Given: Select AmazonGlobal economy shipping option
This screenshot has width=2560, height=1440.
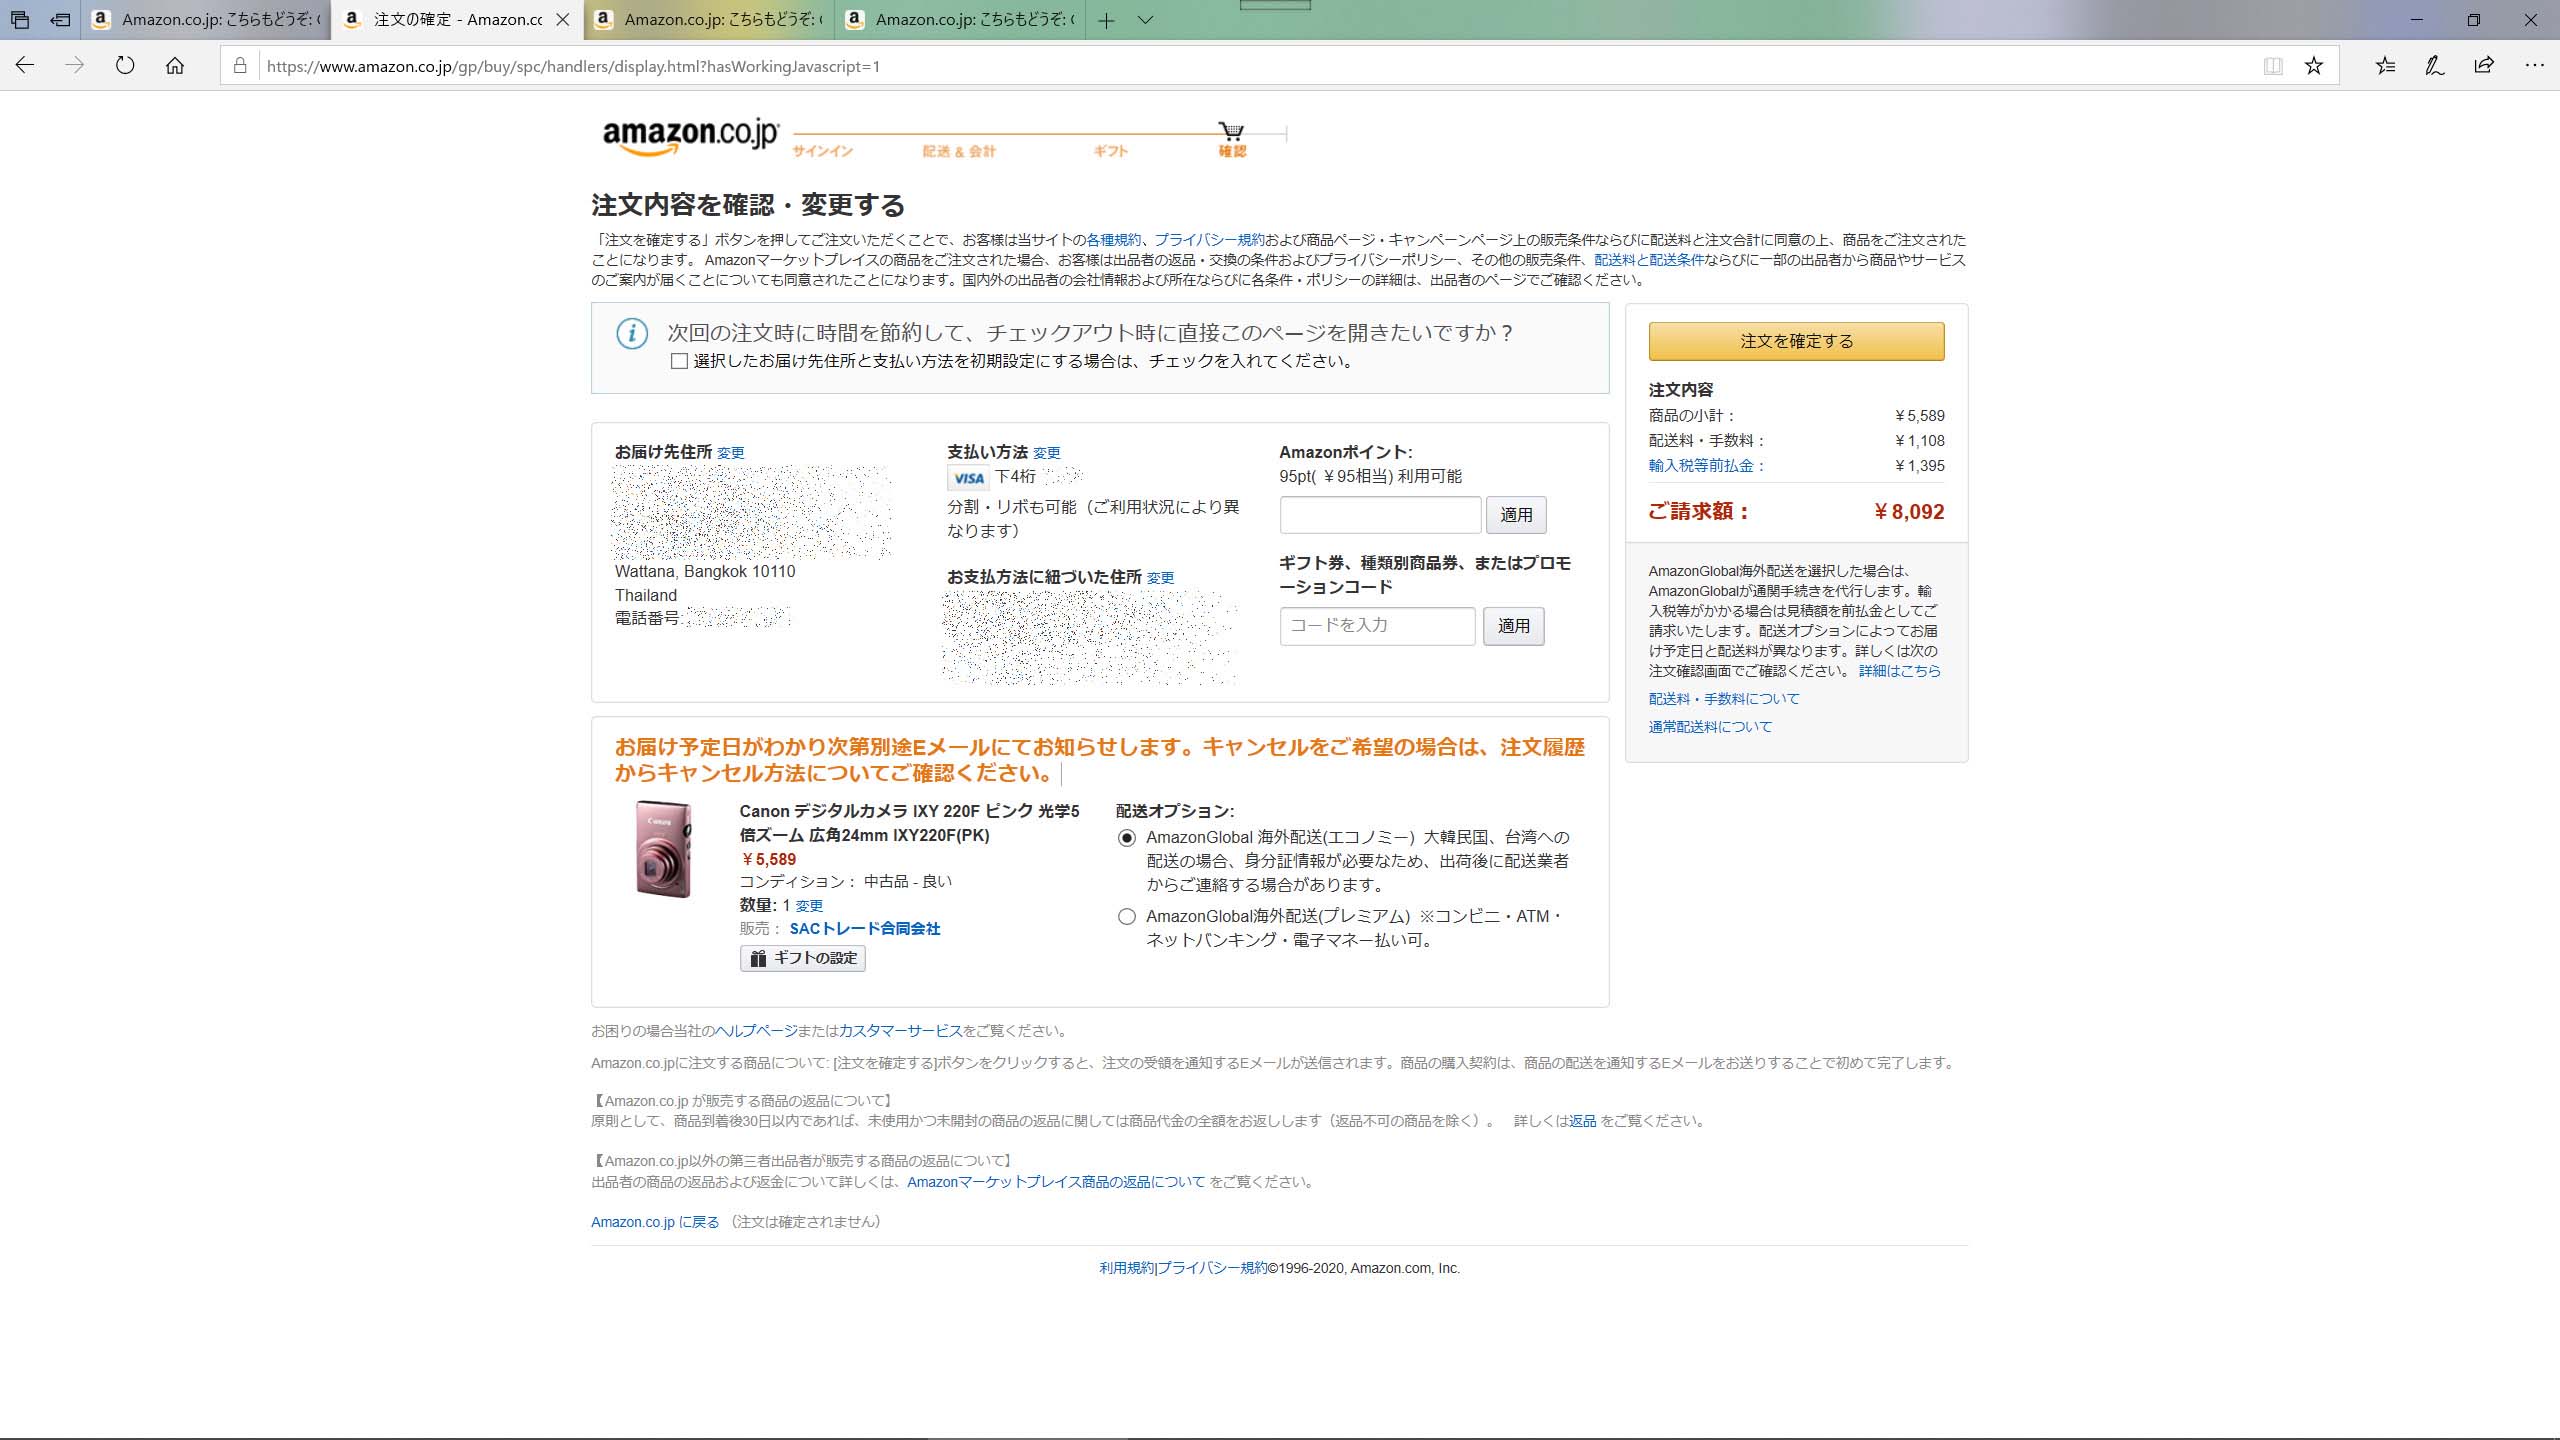Looking at the screenshot, I should tap(1127, 838).
